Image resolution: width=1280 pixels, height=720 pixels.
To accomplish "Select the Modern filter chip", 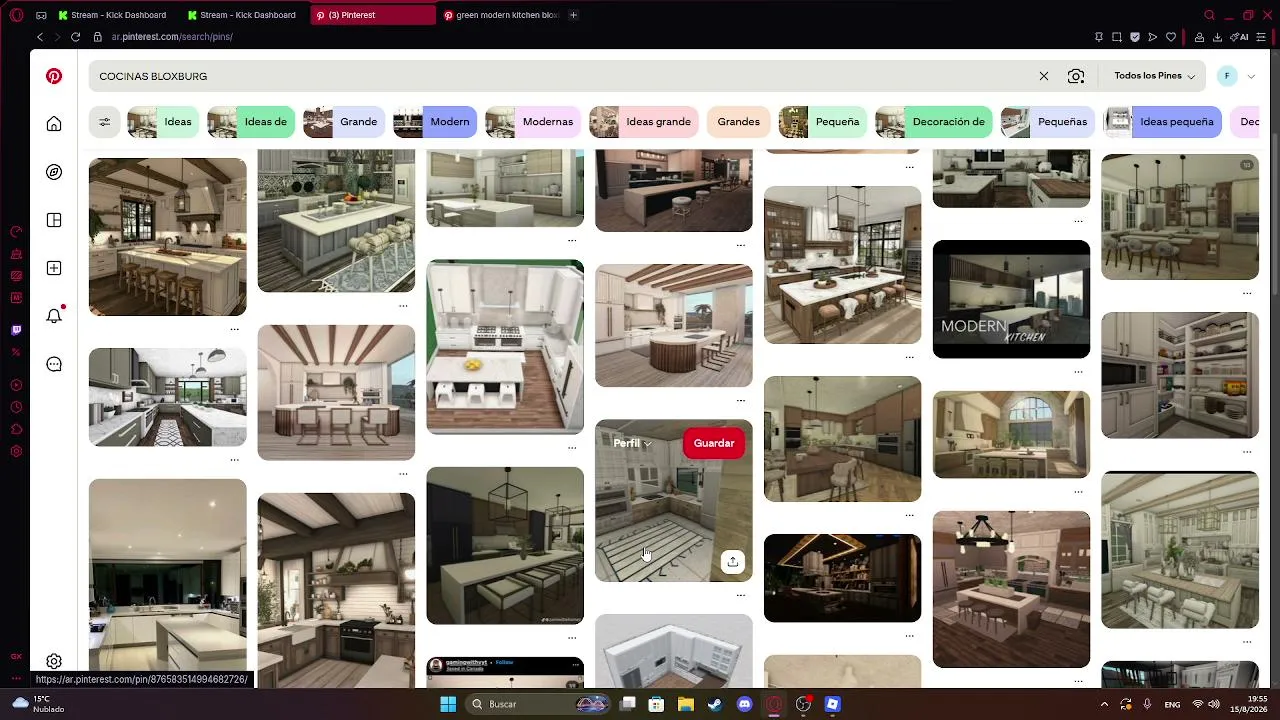I will click(435, 122).
